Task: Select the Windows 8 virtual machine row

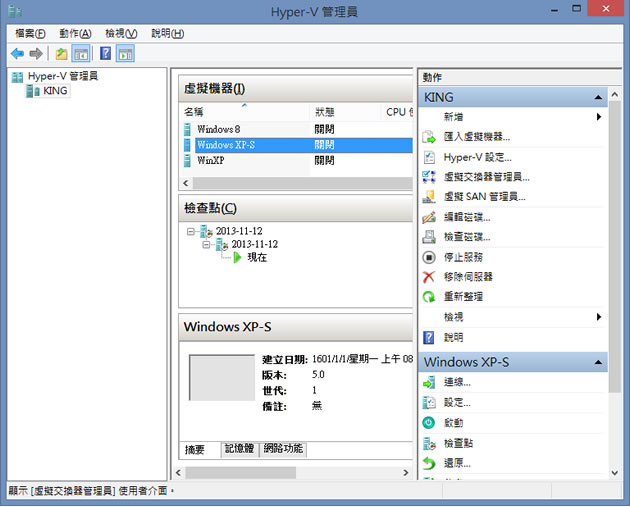Action: point(298,129)
